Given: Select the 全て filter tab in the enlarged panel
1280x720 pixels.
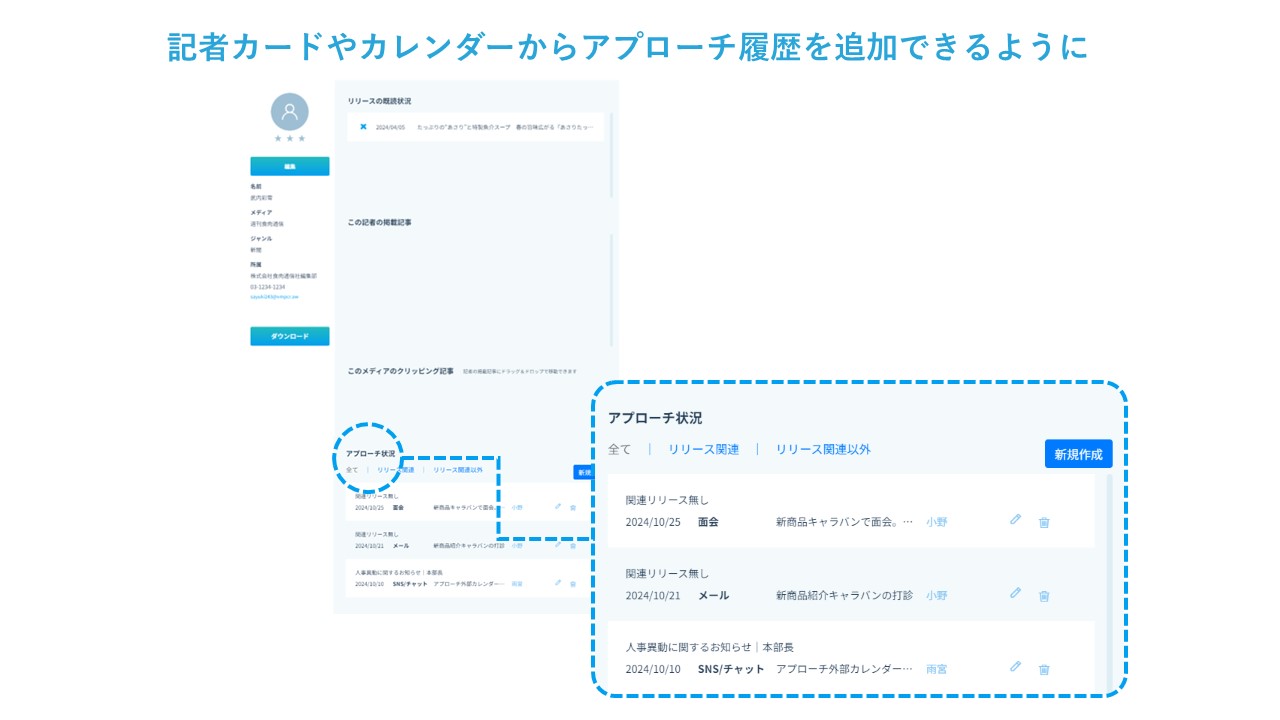Looking at the screenshot, I should pyautogui.click(x=620, y=449).
